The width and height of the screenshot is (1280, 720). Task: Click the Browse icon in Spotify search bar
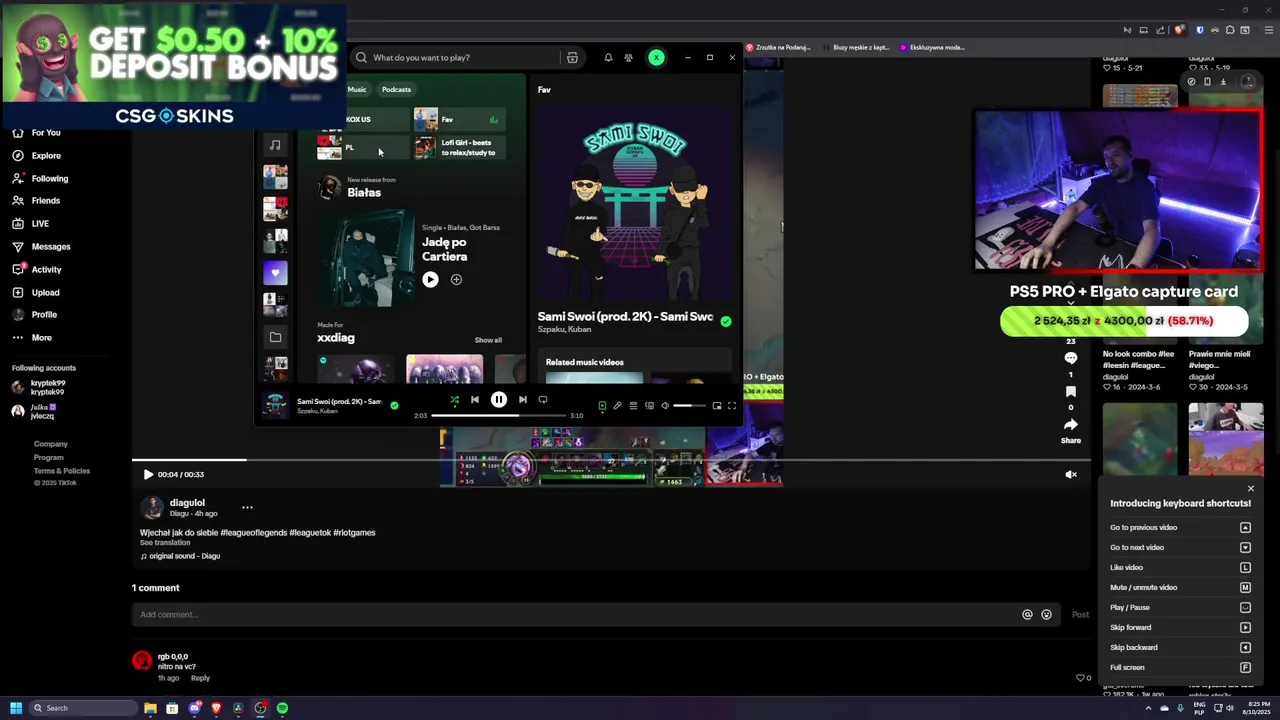(x=572, y=58)
